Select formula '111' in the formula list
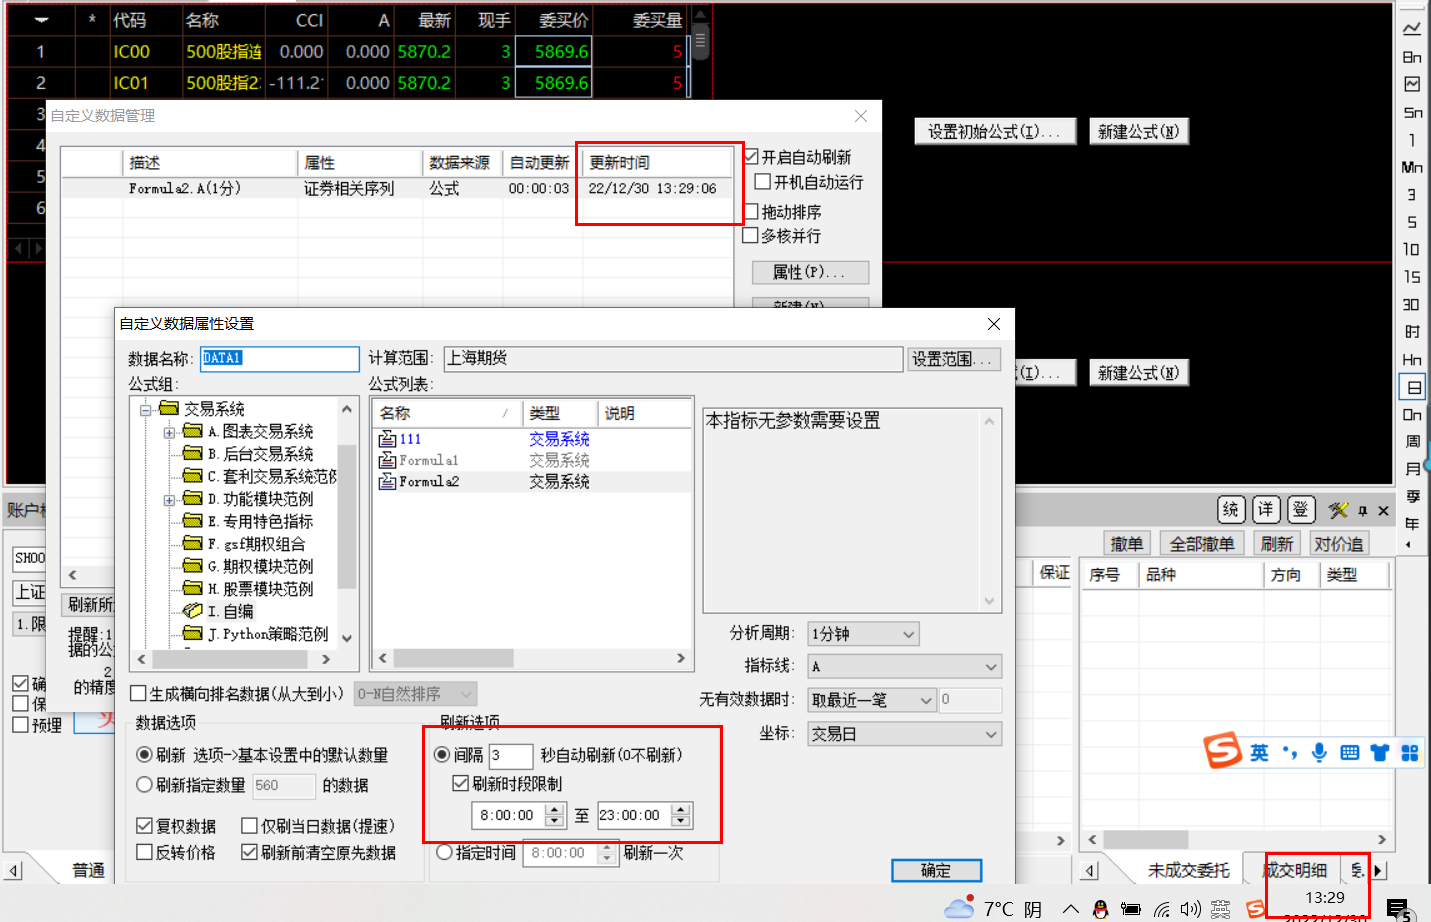Viewport: 1431px width, 922px height. 410,439
